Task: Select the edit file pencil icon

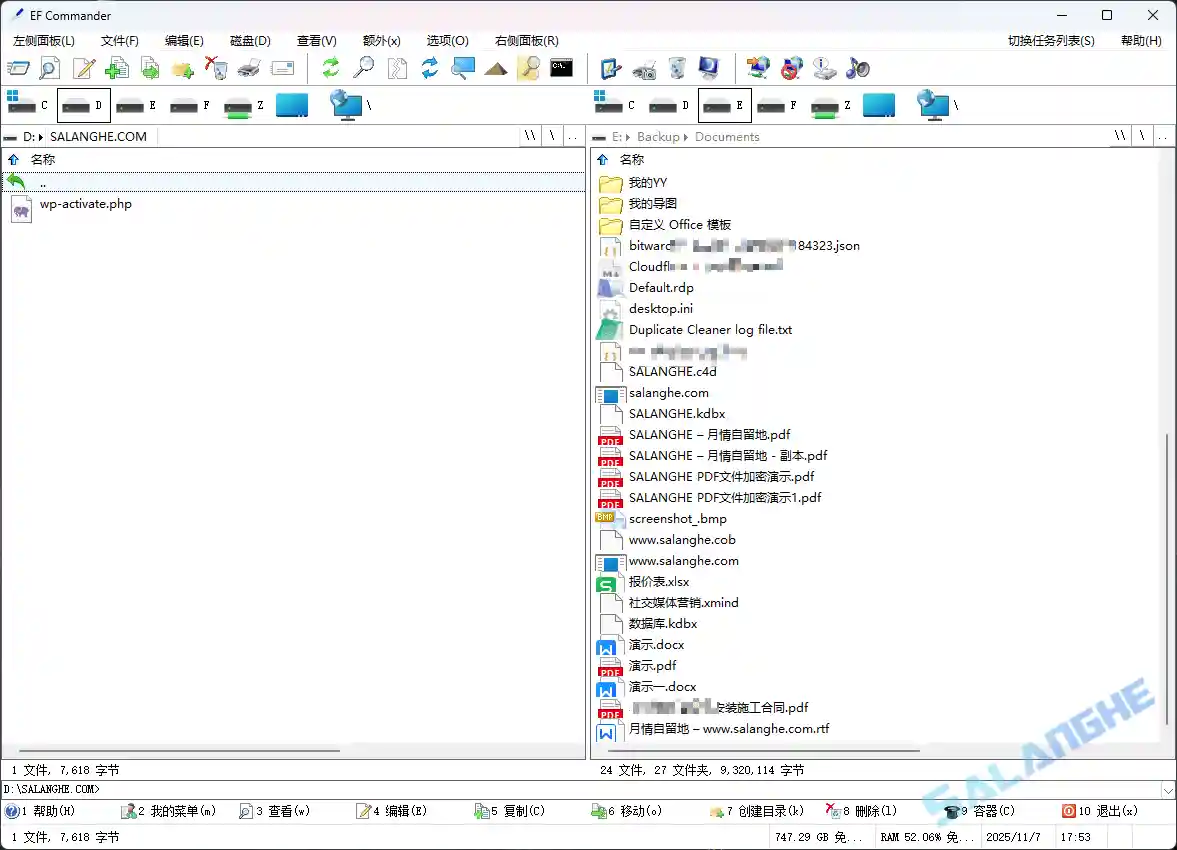Action: click(x=83, y=68)
